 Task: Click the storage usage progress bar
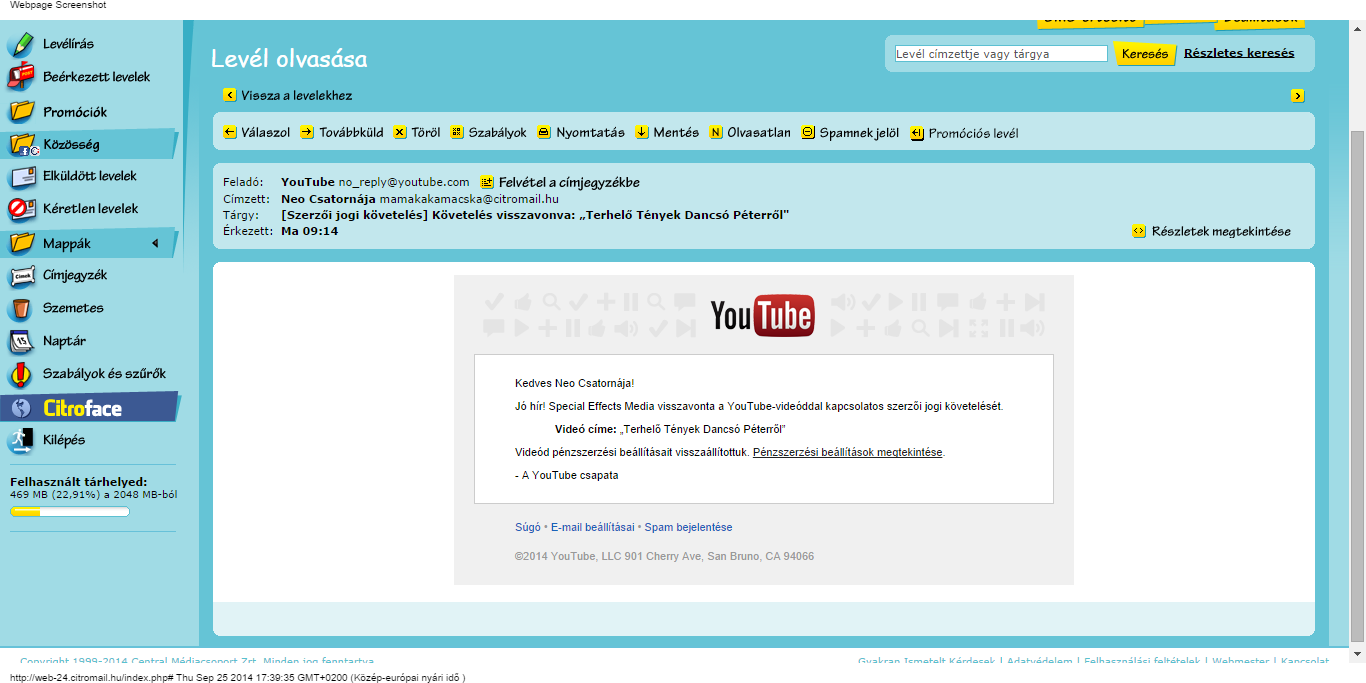click(70, 512)
